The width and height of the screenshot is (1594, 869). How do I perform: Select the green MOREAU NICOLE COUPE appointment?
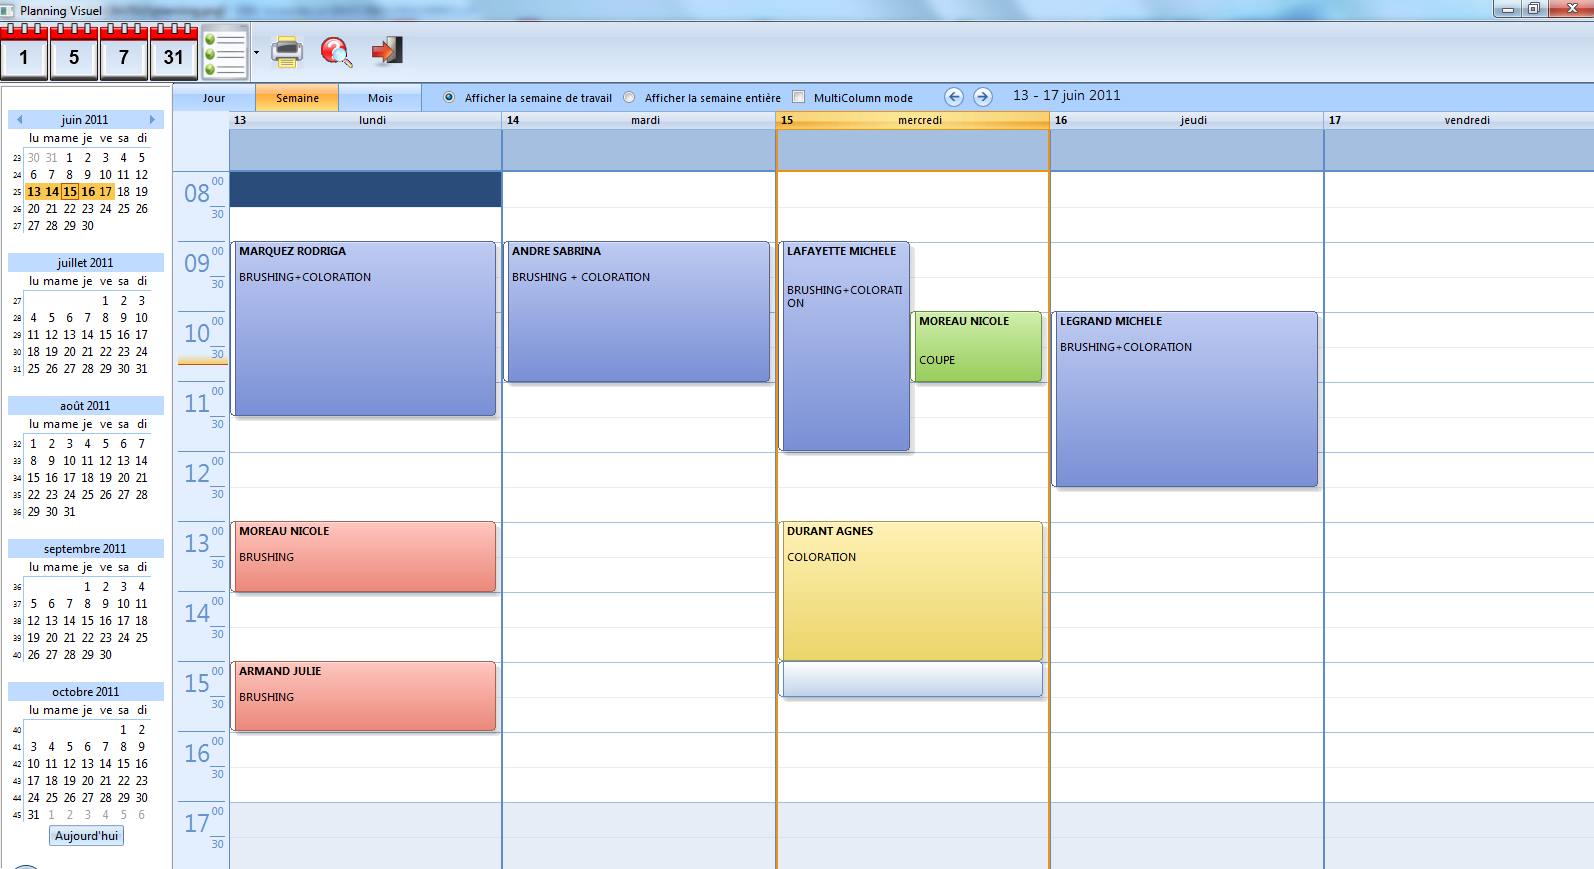[977, 346]
